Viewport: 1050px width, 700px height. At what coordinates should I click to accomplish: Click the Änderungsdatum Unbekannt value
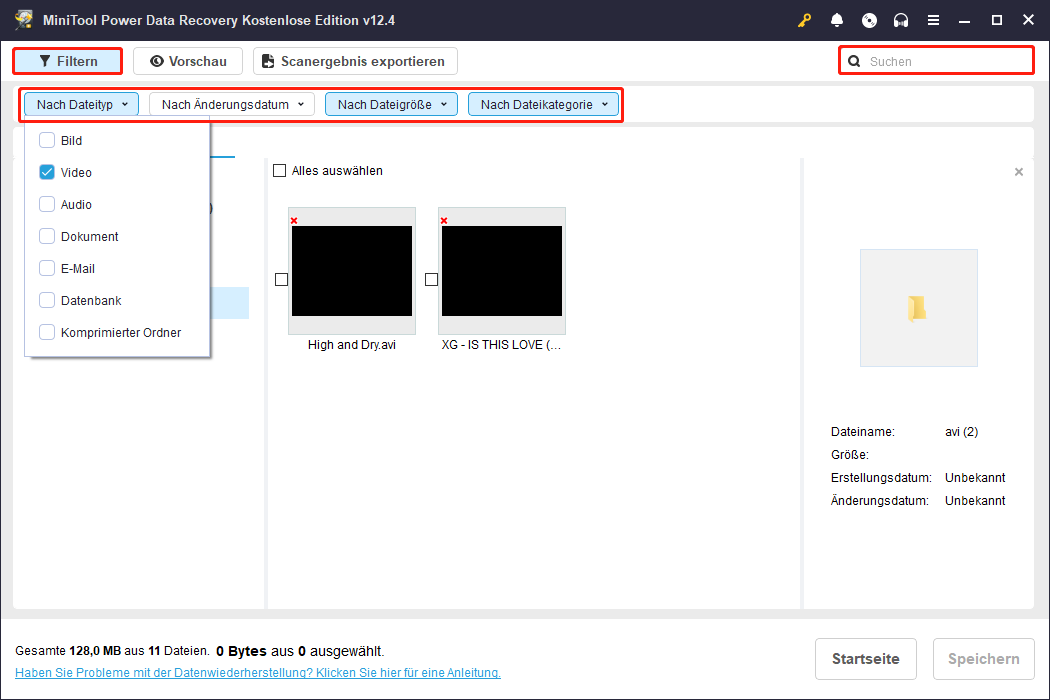(975, 500)
